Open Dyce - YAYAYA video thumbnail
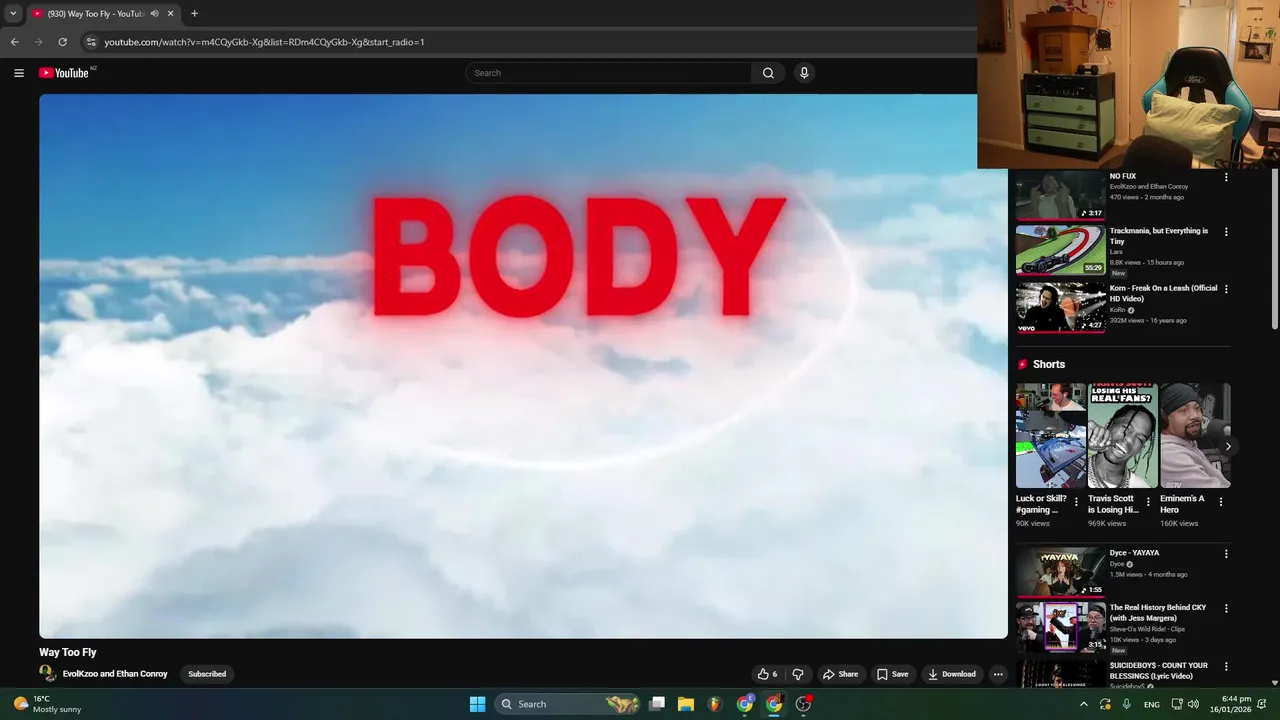Image resolution: width=1280 pixels, height=720 pixels. tap(1061, 572)
